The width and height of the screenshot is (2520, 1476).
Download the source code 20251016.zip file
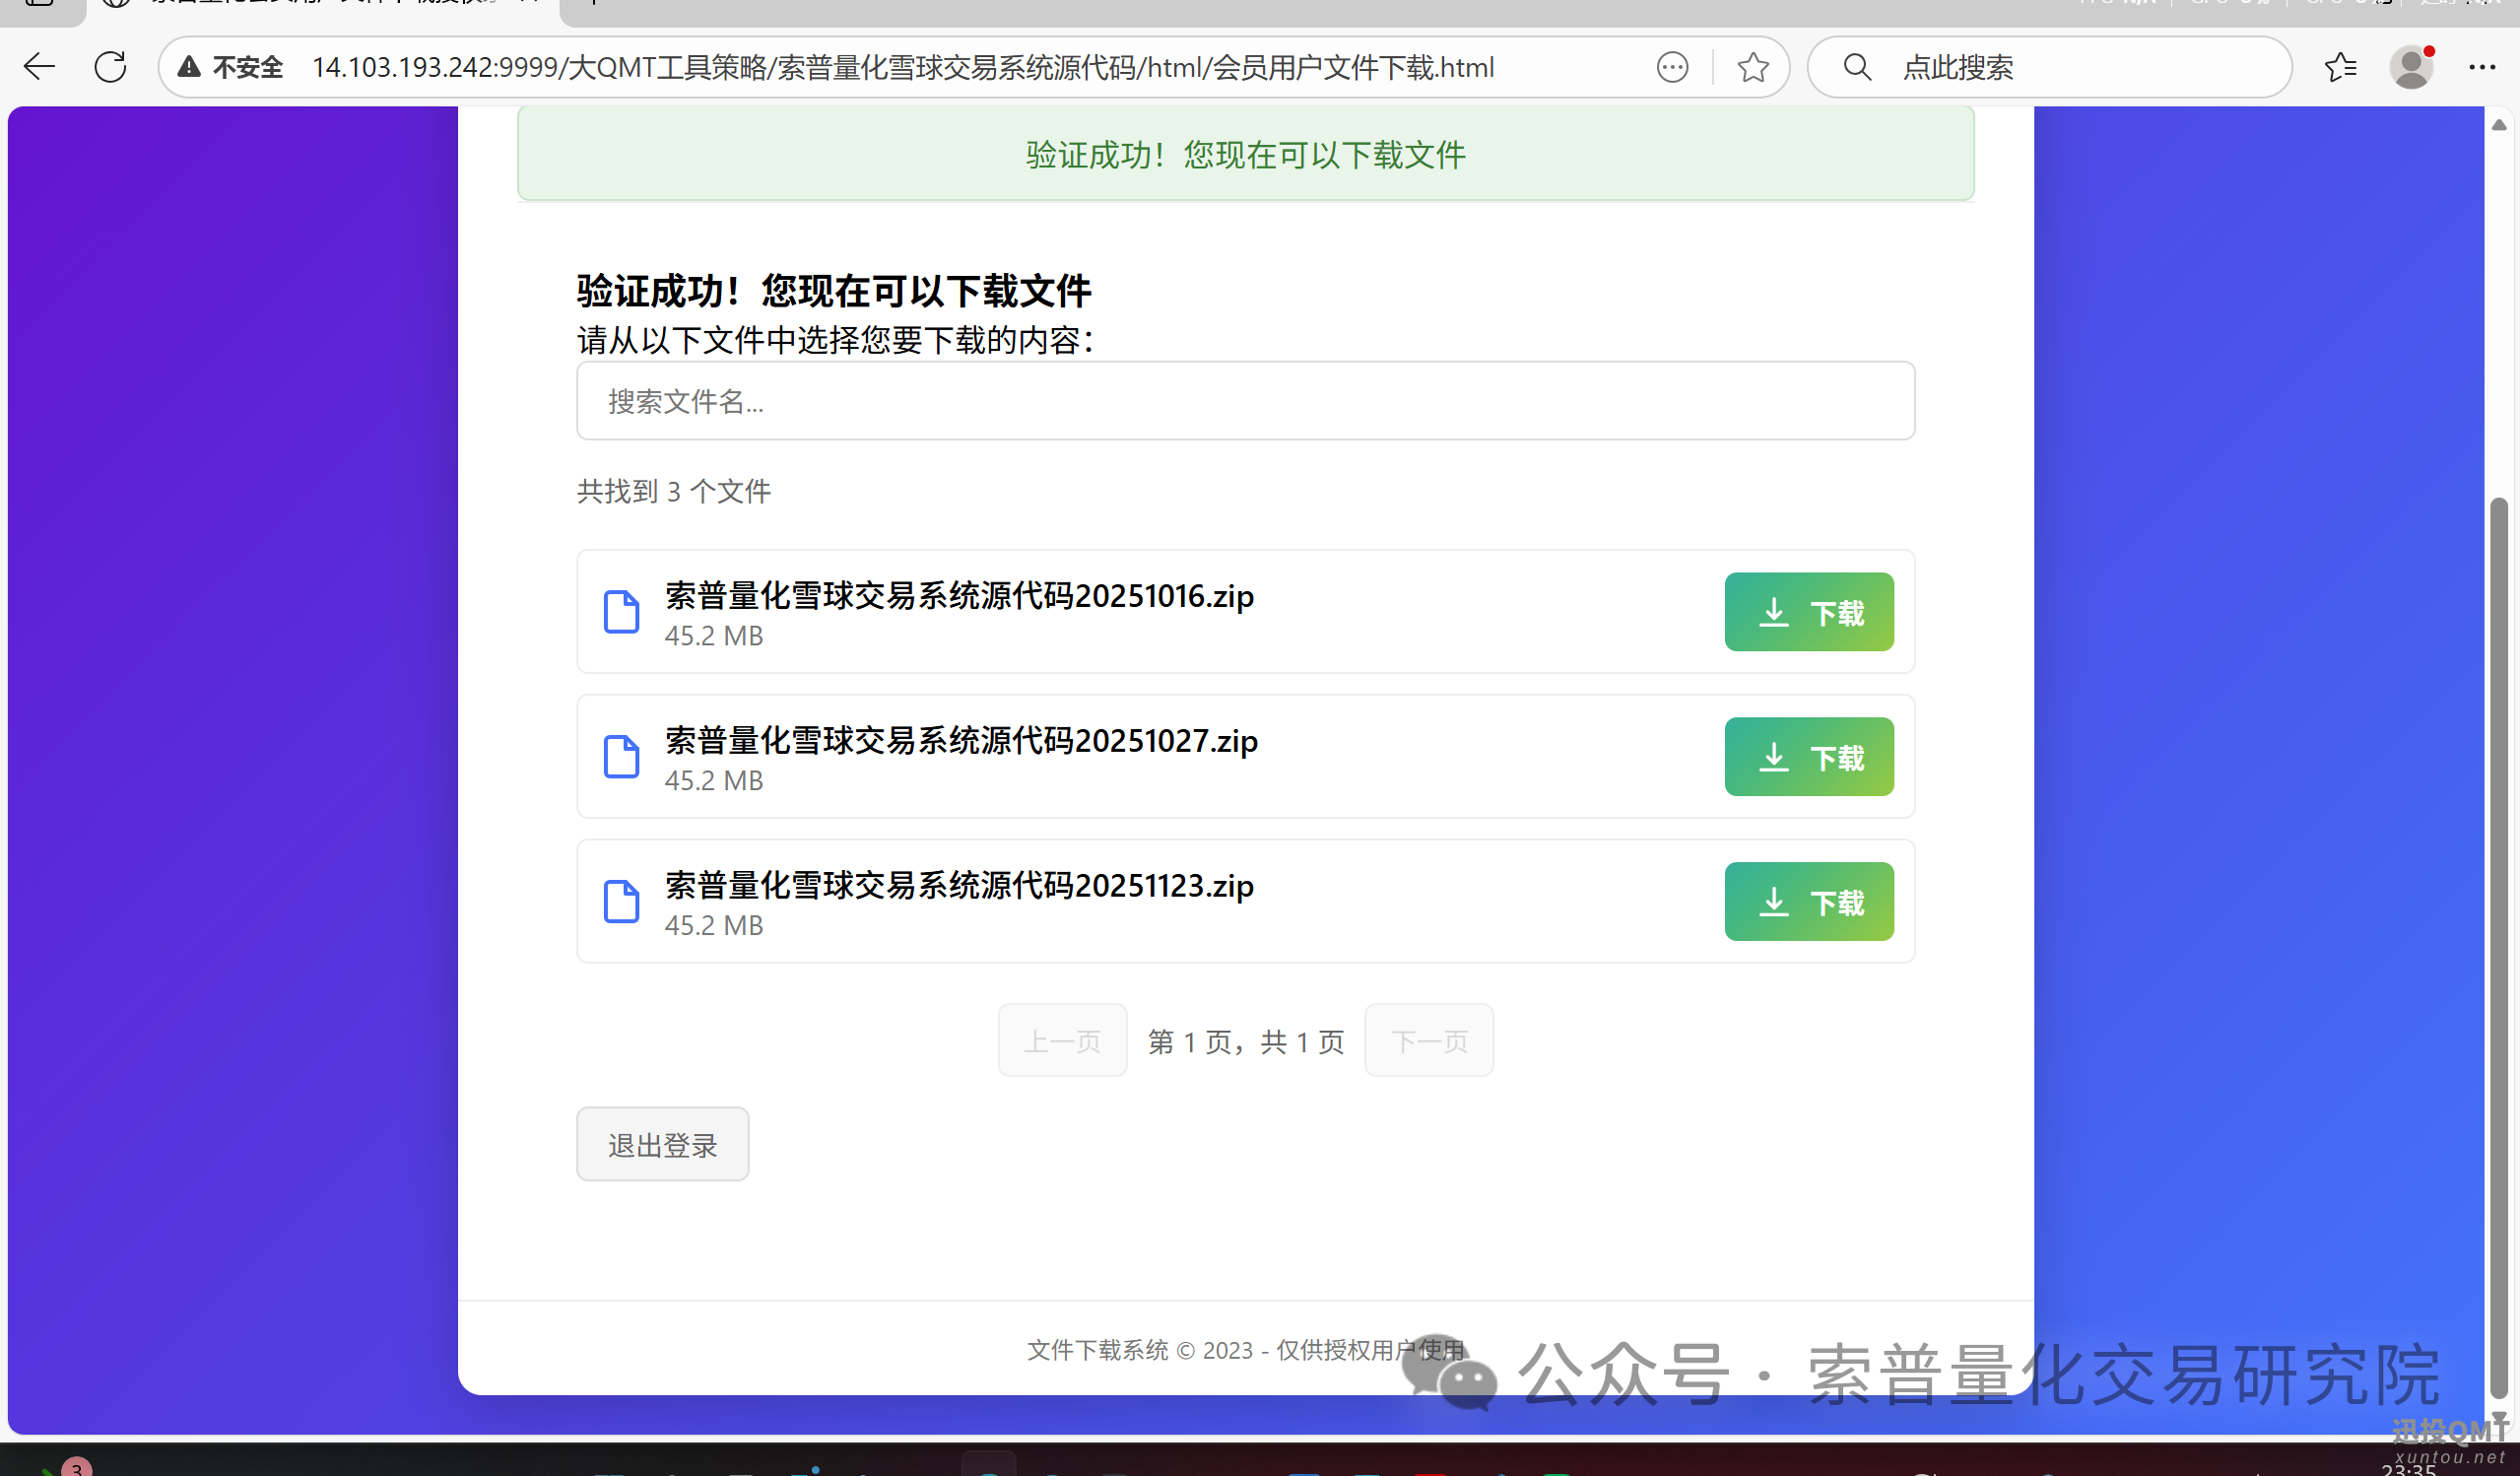pyautogui.click(x=1808, y=611)
